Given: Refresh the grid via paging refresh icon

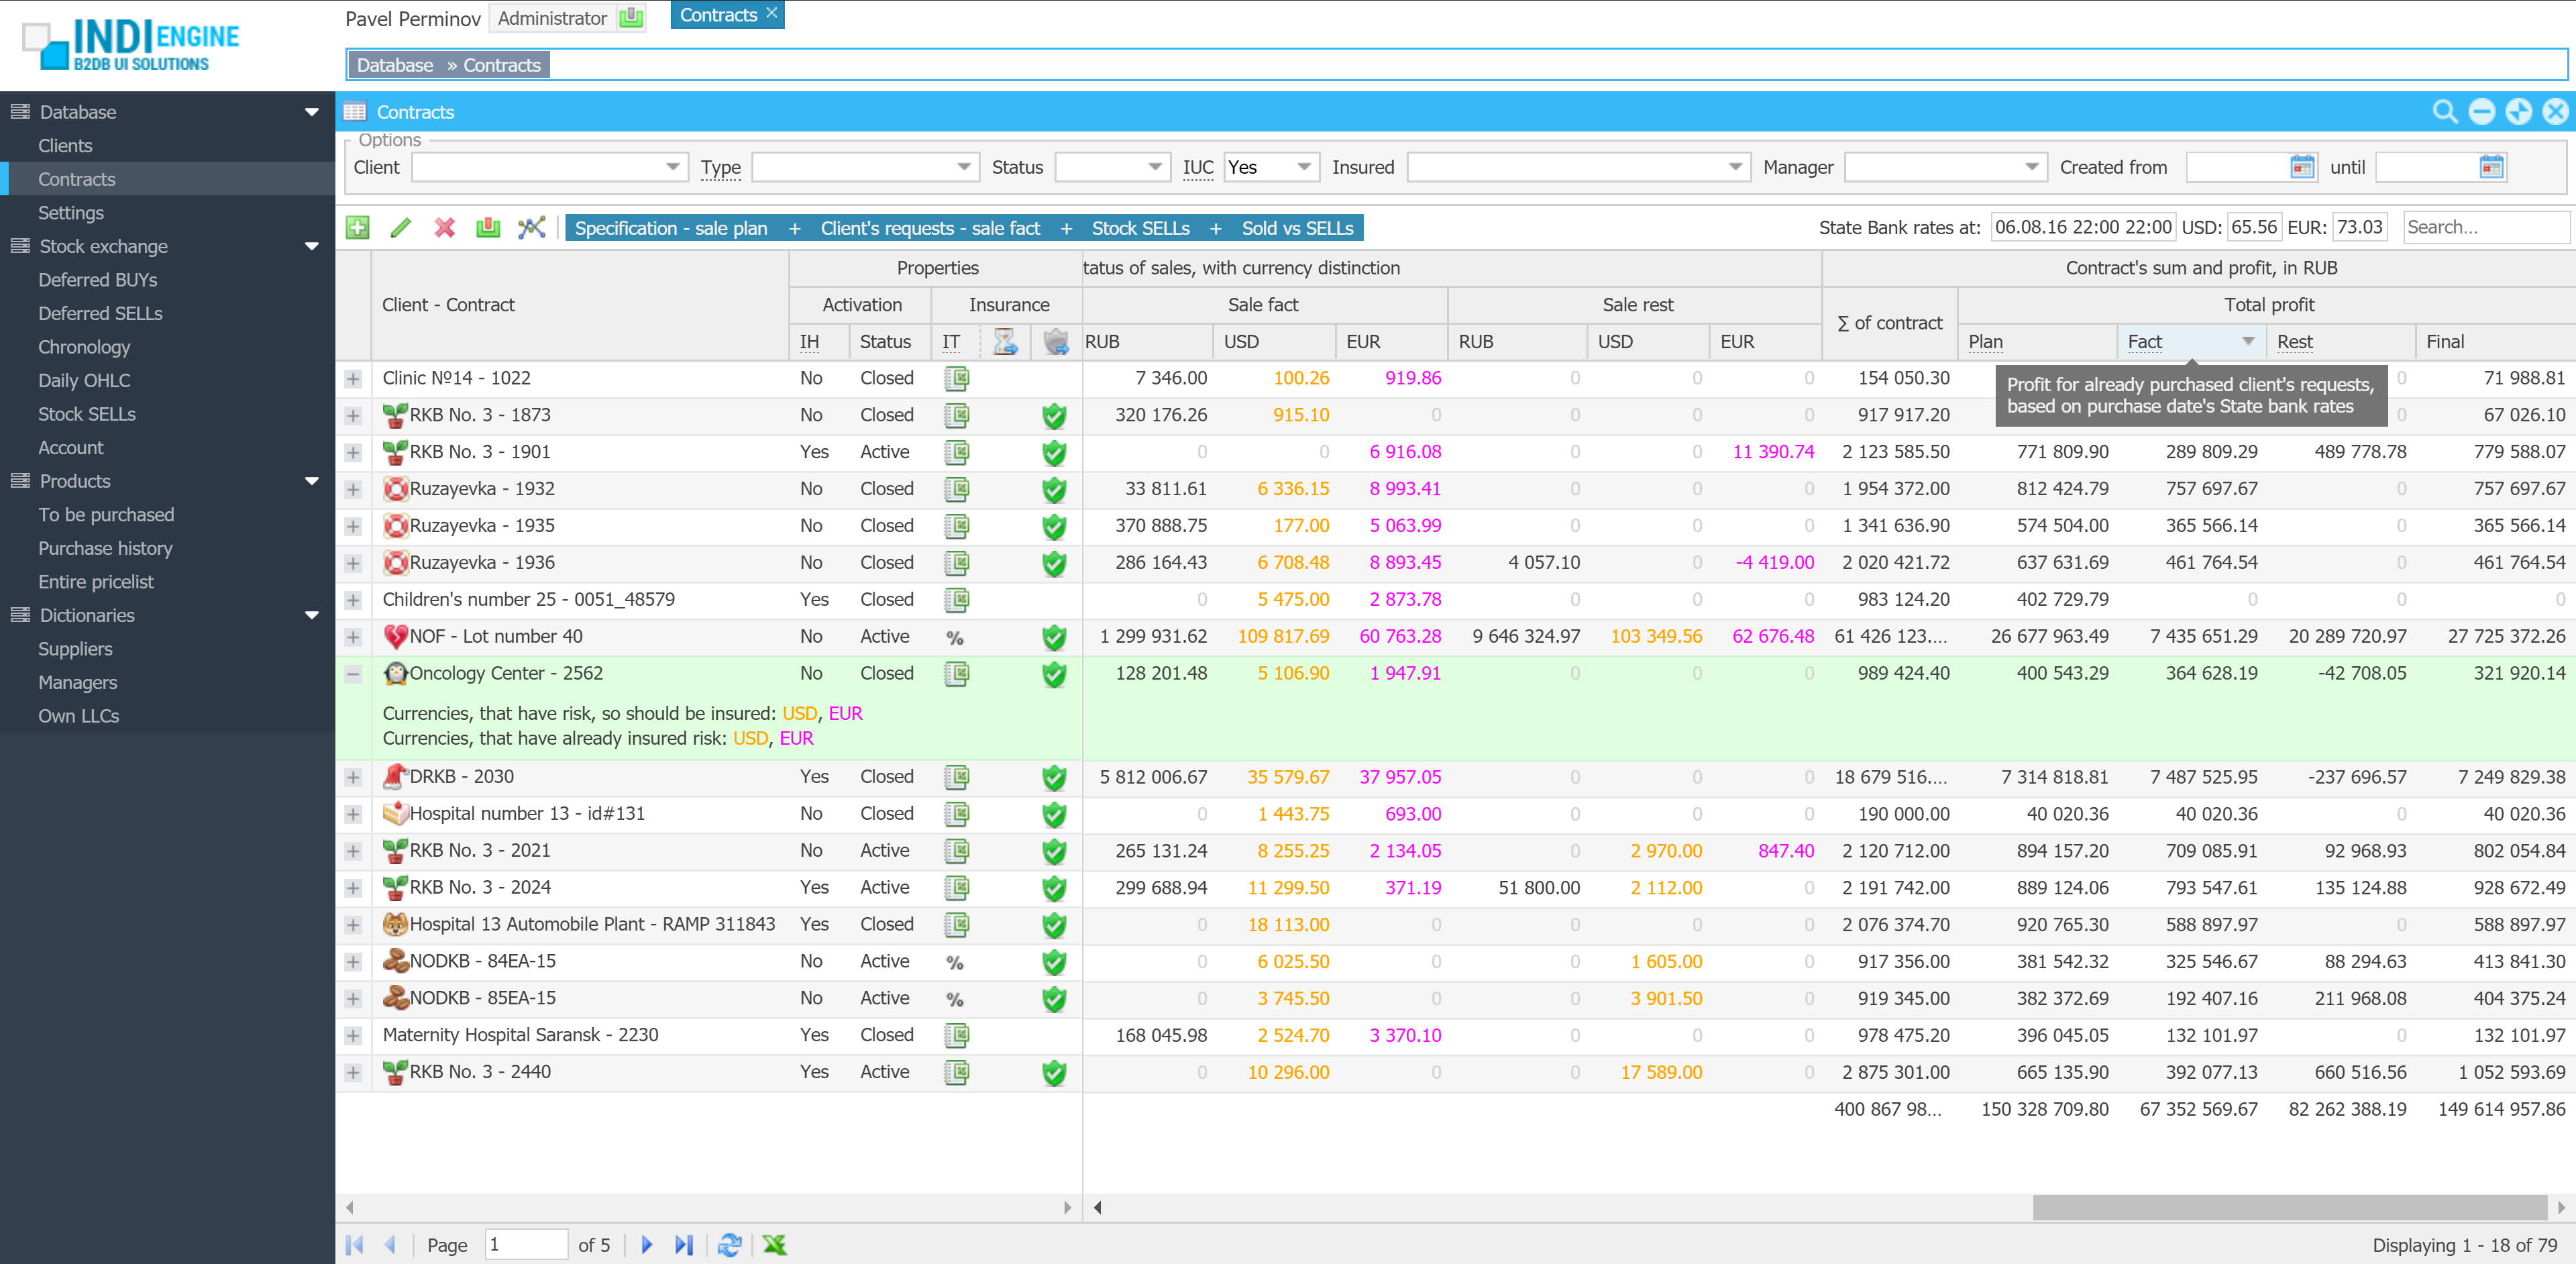Looking at the screenshot, I should (x=729, y=1245).
